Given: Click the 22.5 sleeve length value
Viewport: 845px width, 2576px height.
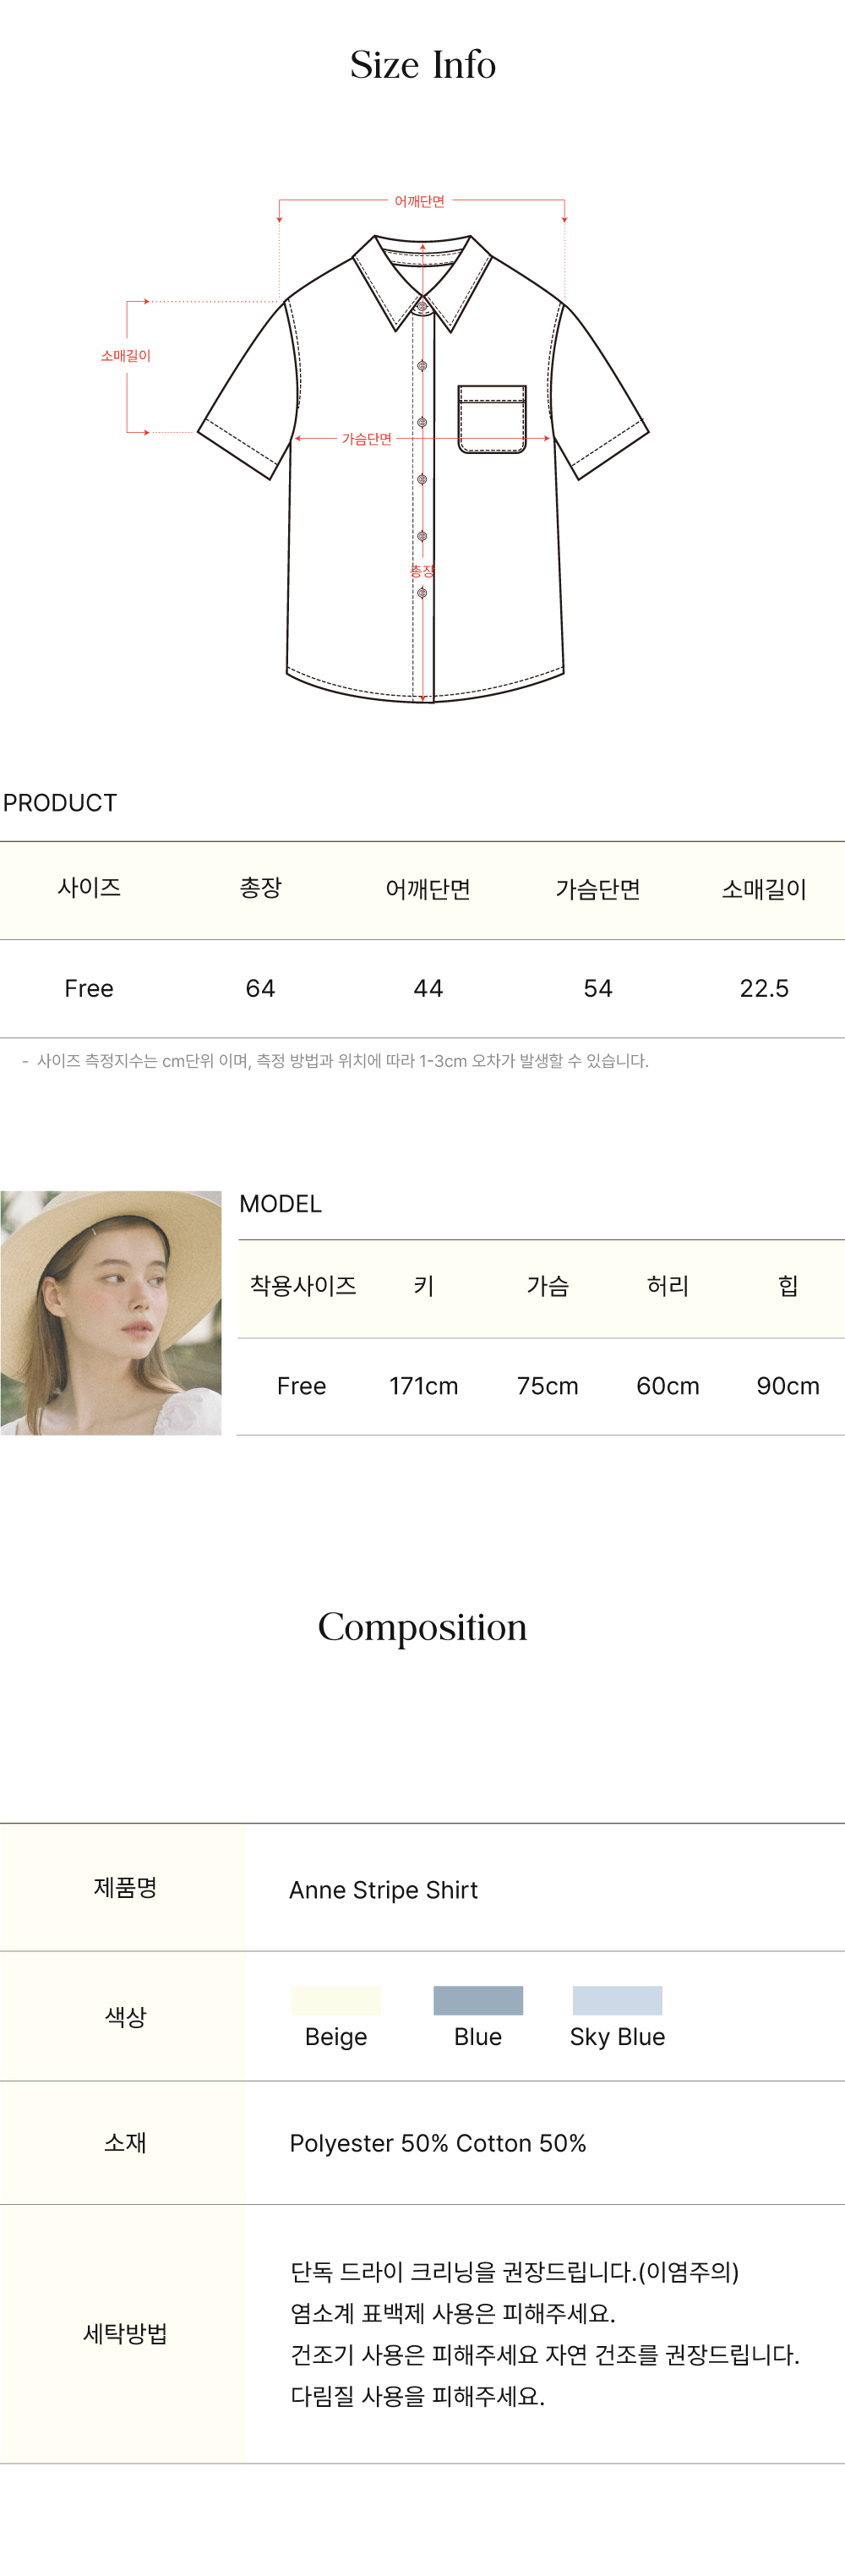Looking at the screenshot, I should pyautogui.click(x=764, y=988).
